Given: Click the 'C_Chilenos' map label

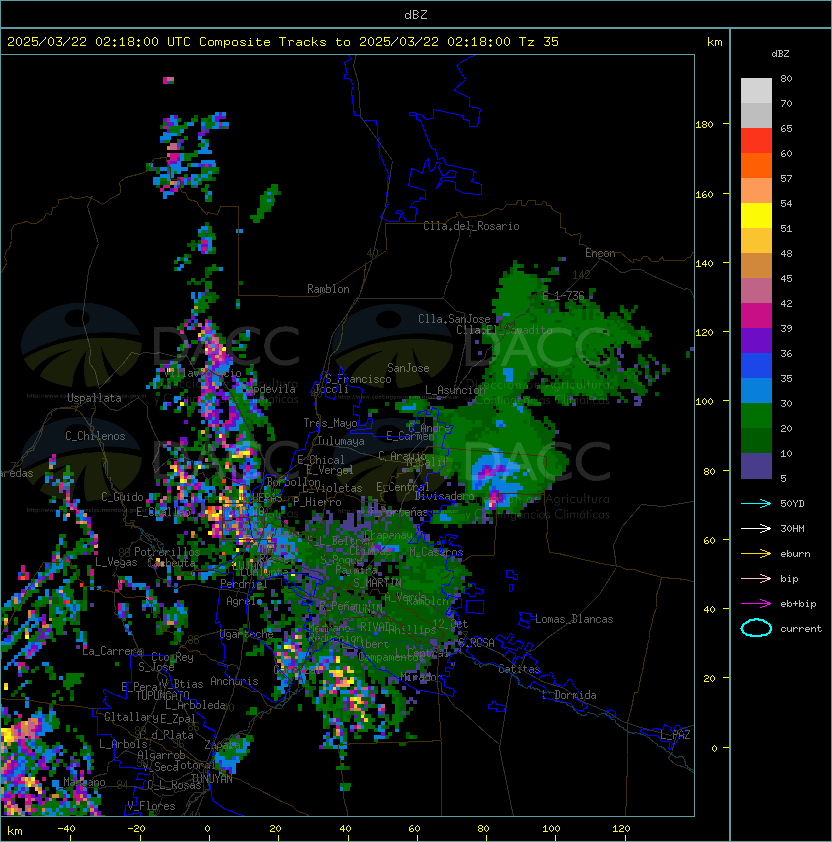Looking at the screenshot, I should click(x=95, y=436).
